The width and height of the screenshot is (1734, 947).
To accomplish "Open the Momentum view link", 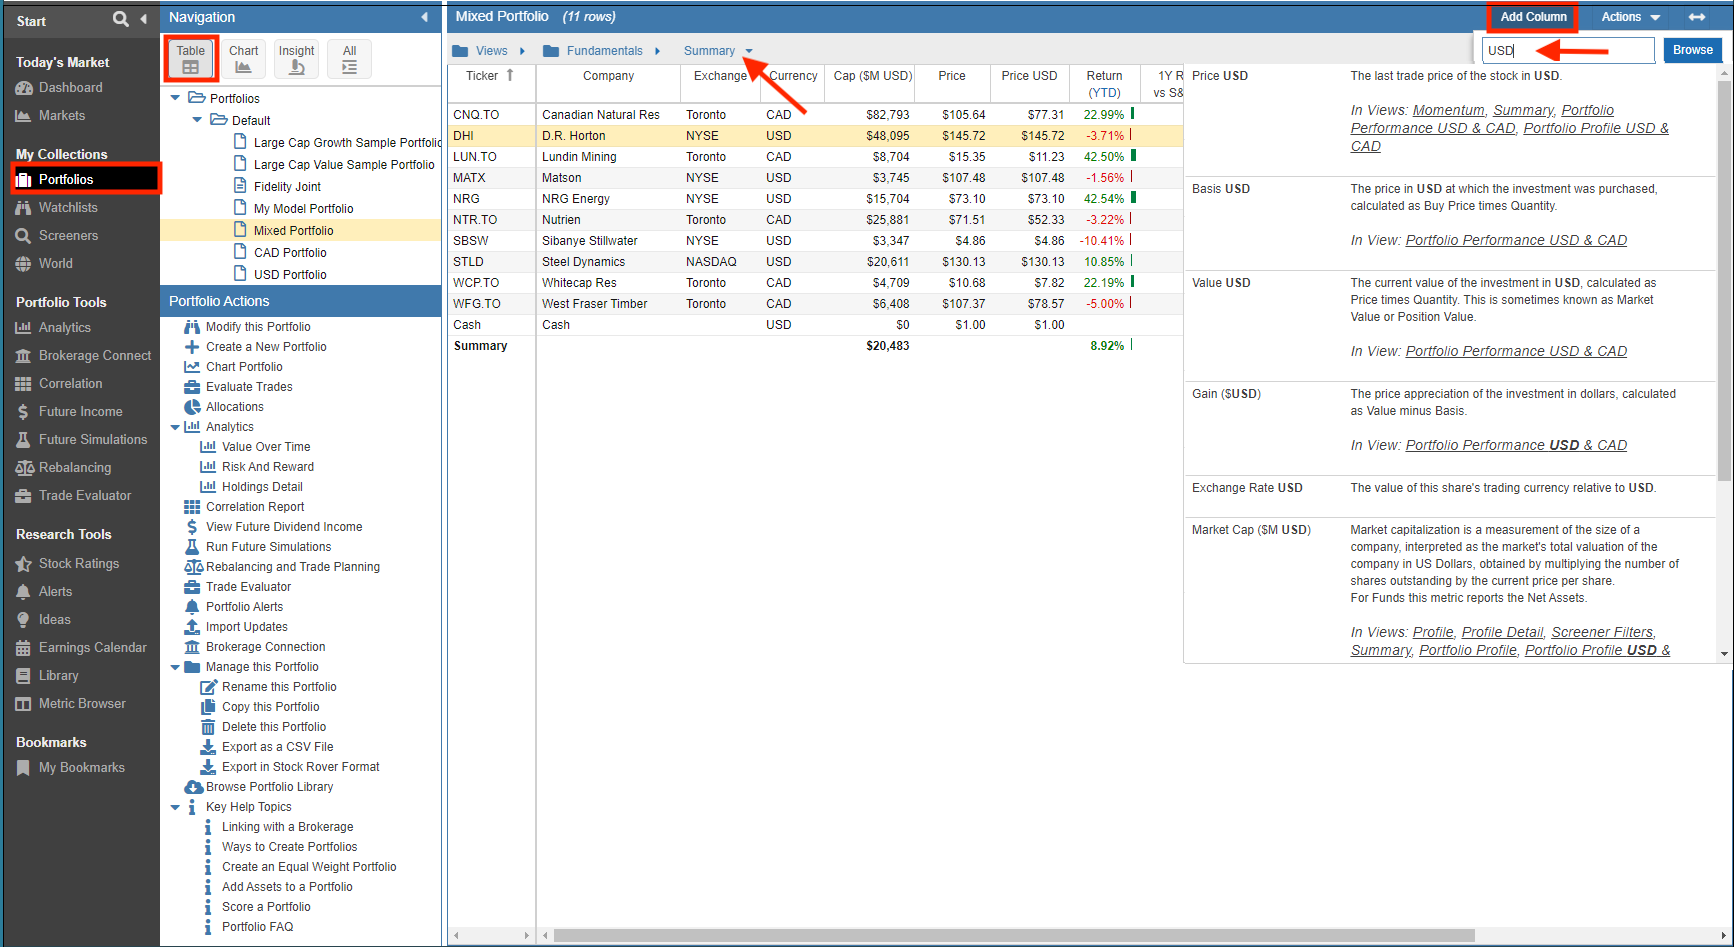I will click(1448, 111).
